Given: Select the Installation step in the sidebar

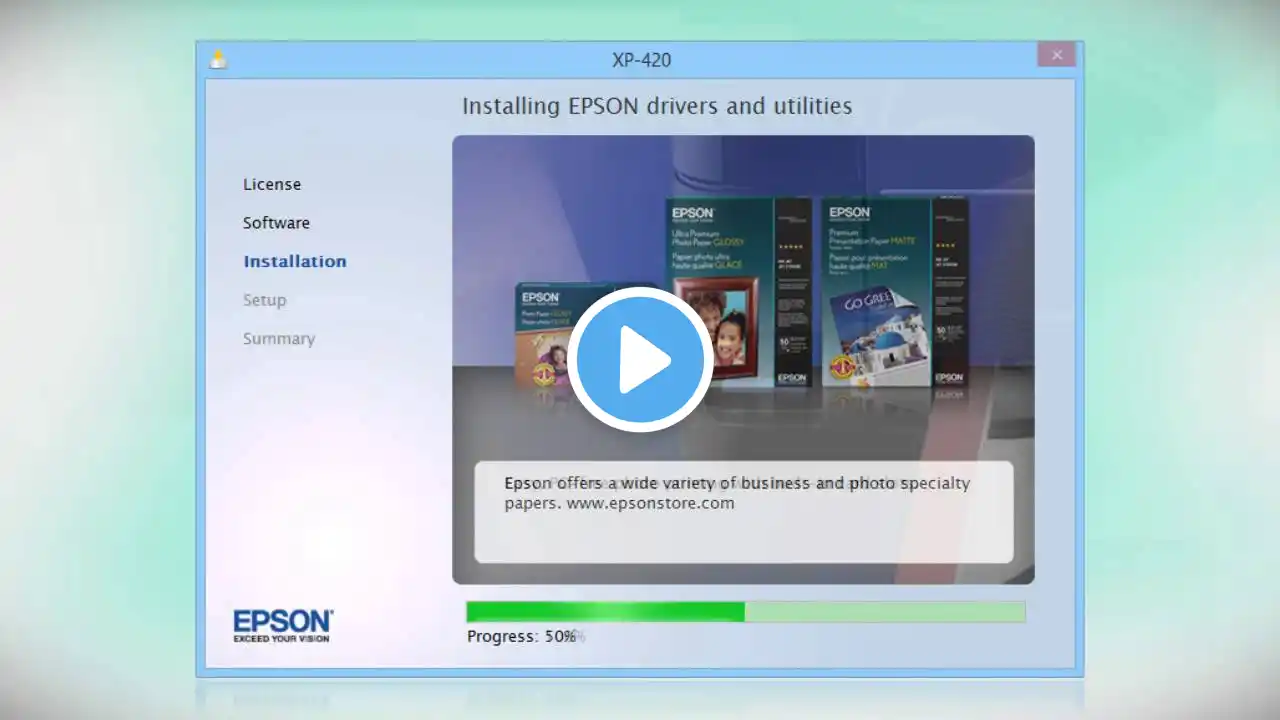Looking at the screenshot, I should [x=295, y=261].
